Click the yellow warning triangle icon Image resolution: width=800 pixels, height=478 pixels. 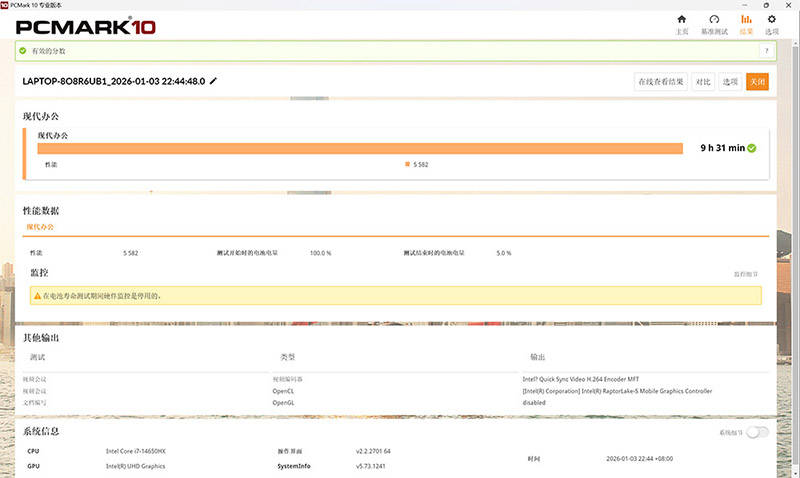(x=37, y=296)
